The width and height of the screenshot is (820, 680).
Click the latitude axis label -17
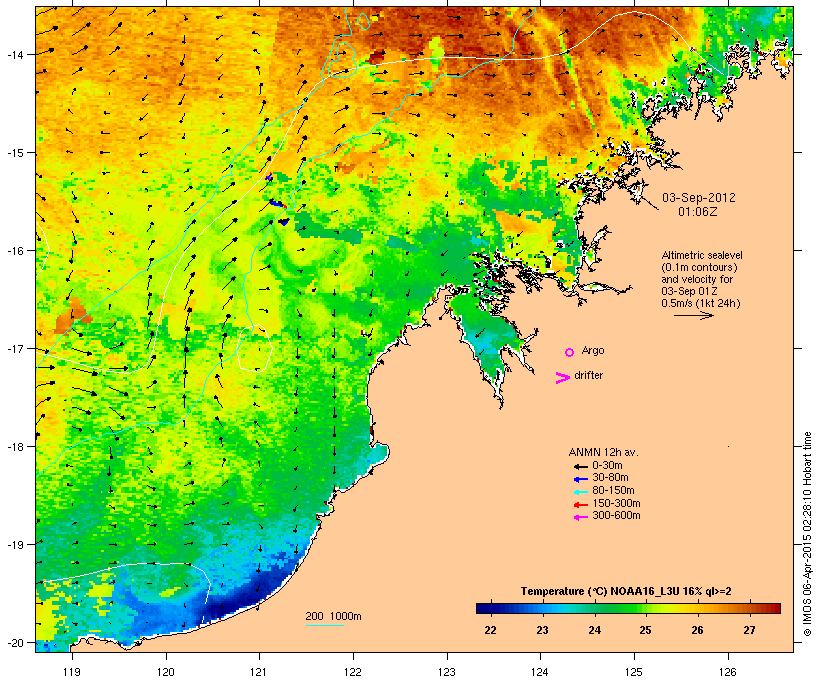[15, 348]
